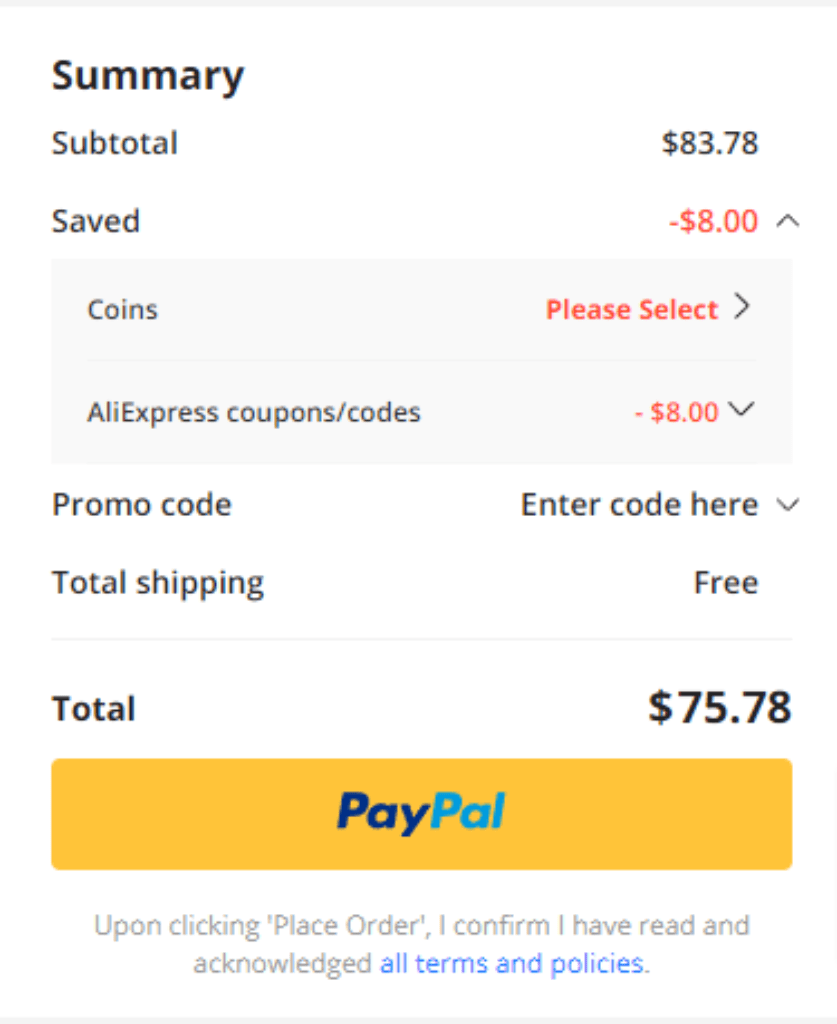The height and width of the screenshot is (1024, 837).
Task: Expand the AliExpress coupons/codes chevron
Action: 742,409
